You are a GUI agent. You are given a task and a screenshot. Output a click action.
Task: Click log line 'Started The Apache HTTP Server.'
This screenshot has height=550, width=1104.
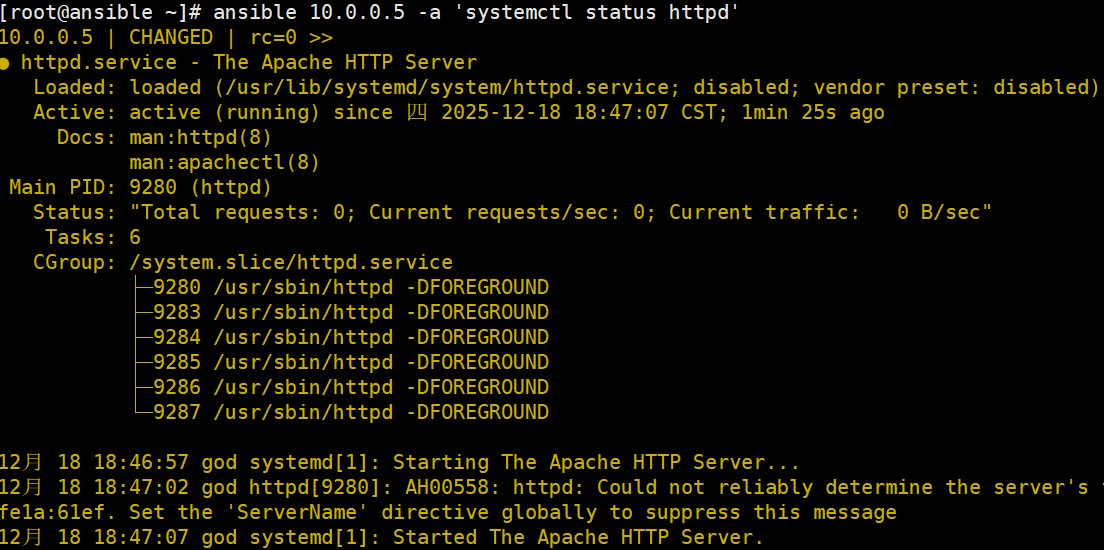578,538
